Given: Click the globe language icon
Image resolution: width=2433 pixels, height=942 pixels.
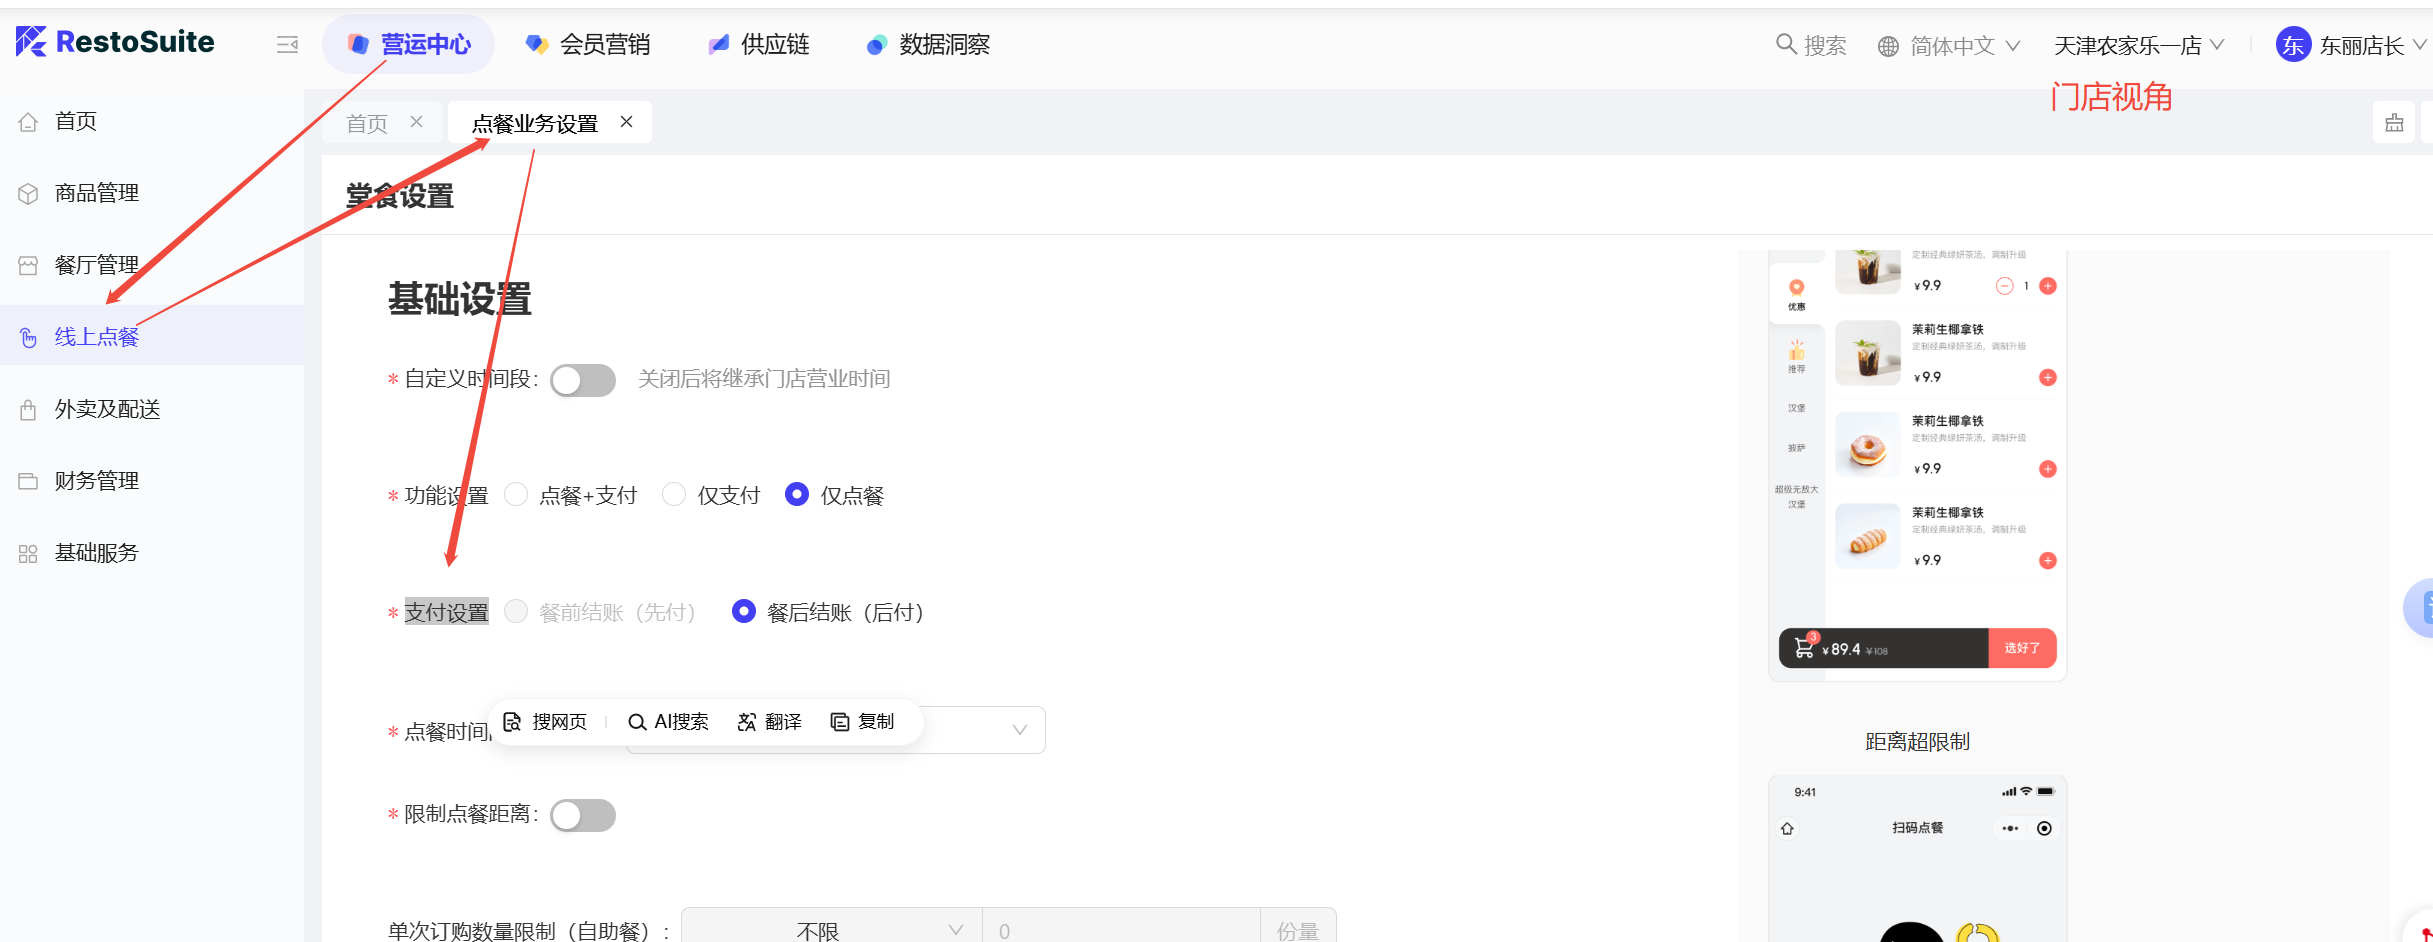Looking at the screenshot, I should [1887, 46].
